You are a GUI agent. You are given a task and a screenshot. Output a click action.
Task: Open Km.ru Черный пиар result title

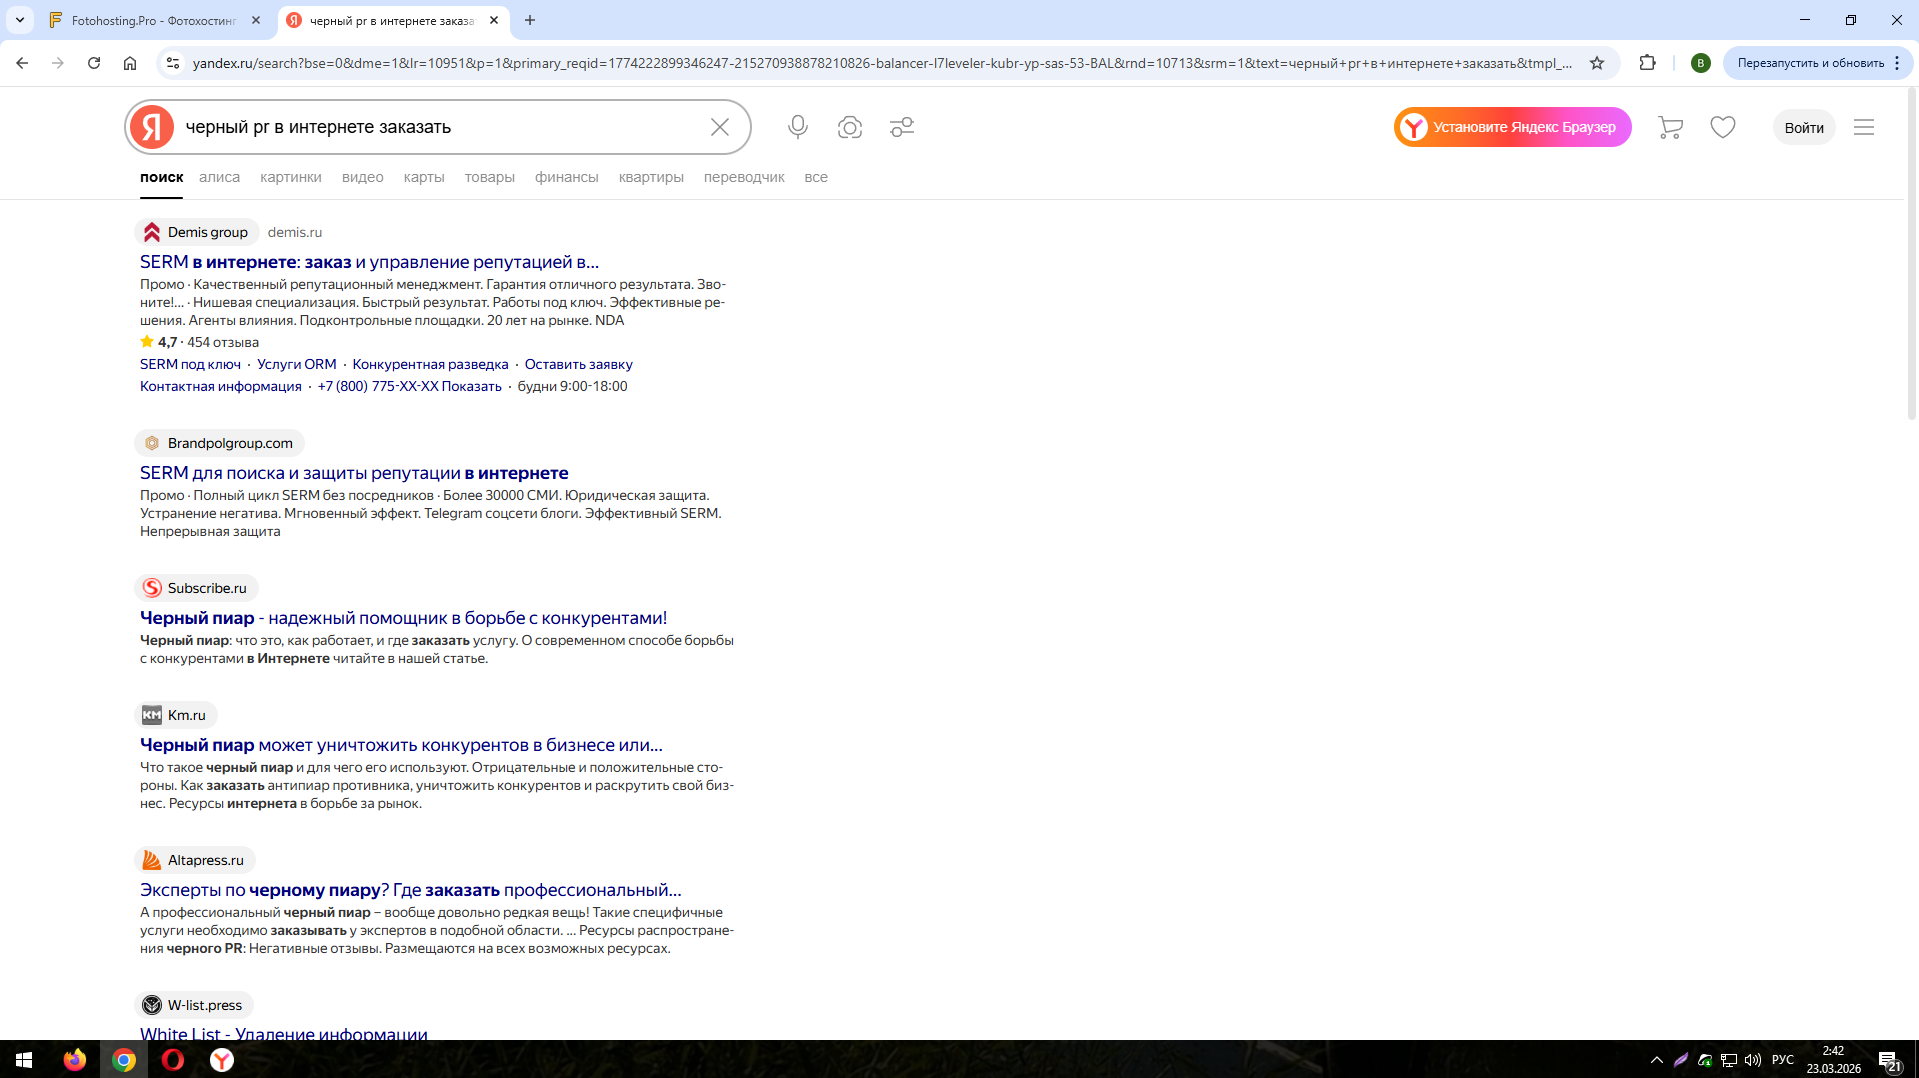click(401, 745)
